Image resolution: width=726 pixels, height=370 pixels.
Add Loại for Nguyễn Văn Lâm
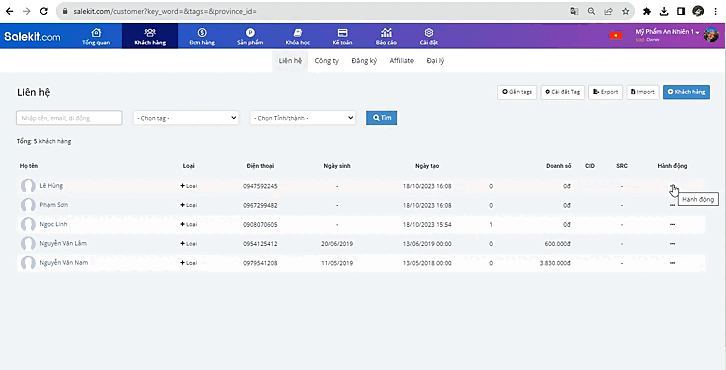188,244
